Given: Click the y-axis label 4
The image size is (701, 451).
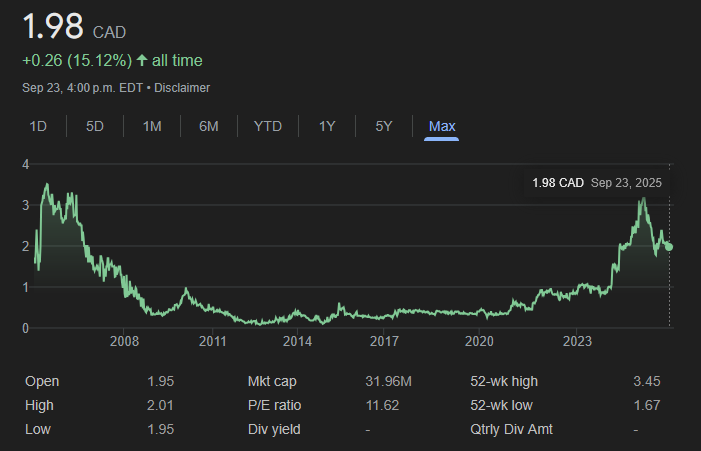Looking at the screenshot, I should (25, 164).
